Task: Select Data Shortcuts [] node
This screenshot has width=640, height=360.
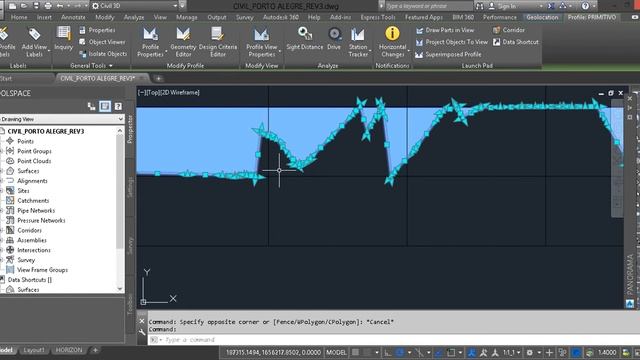Action: [29, 280]
